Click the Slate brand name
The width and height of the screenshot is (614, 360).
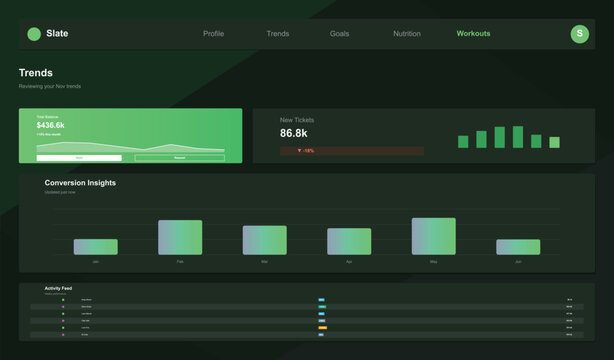pos(57,34)
